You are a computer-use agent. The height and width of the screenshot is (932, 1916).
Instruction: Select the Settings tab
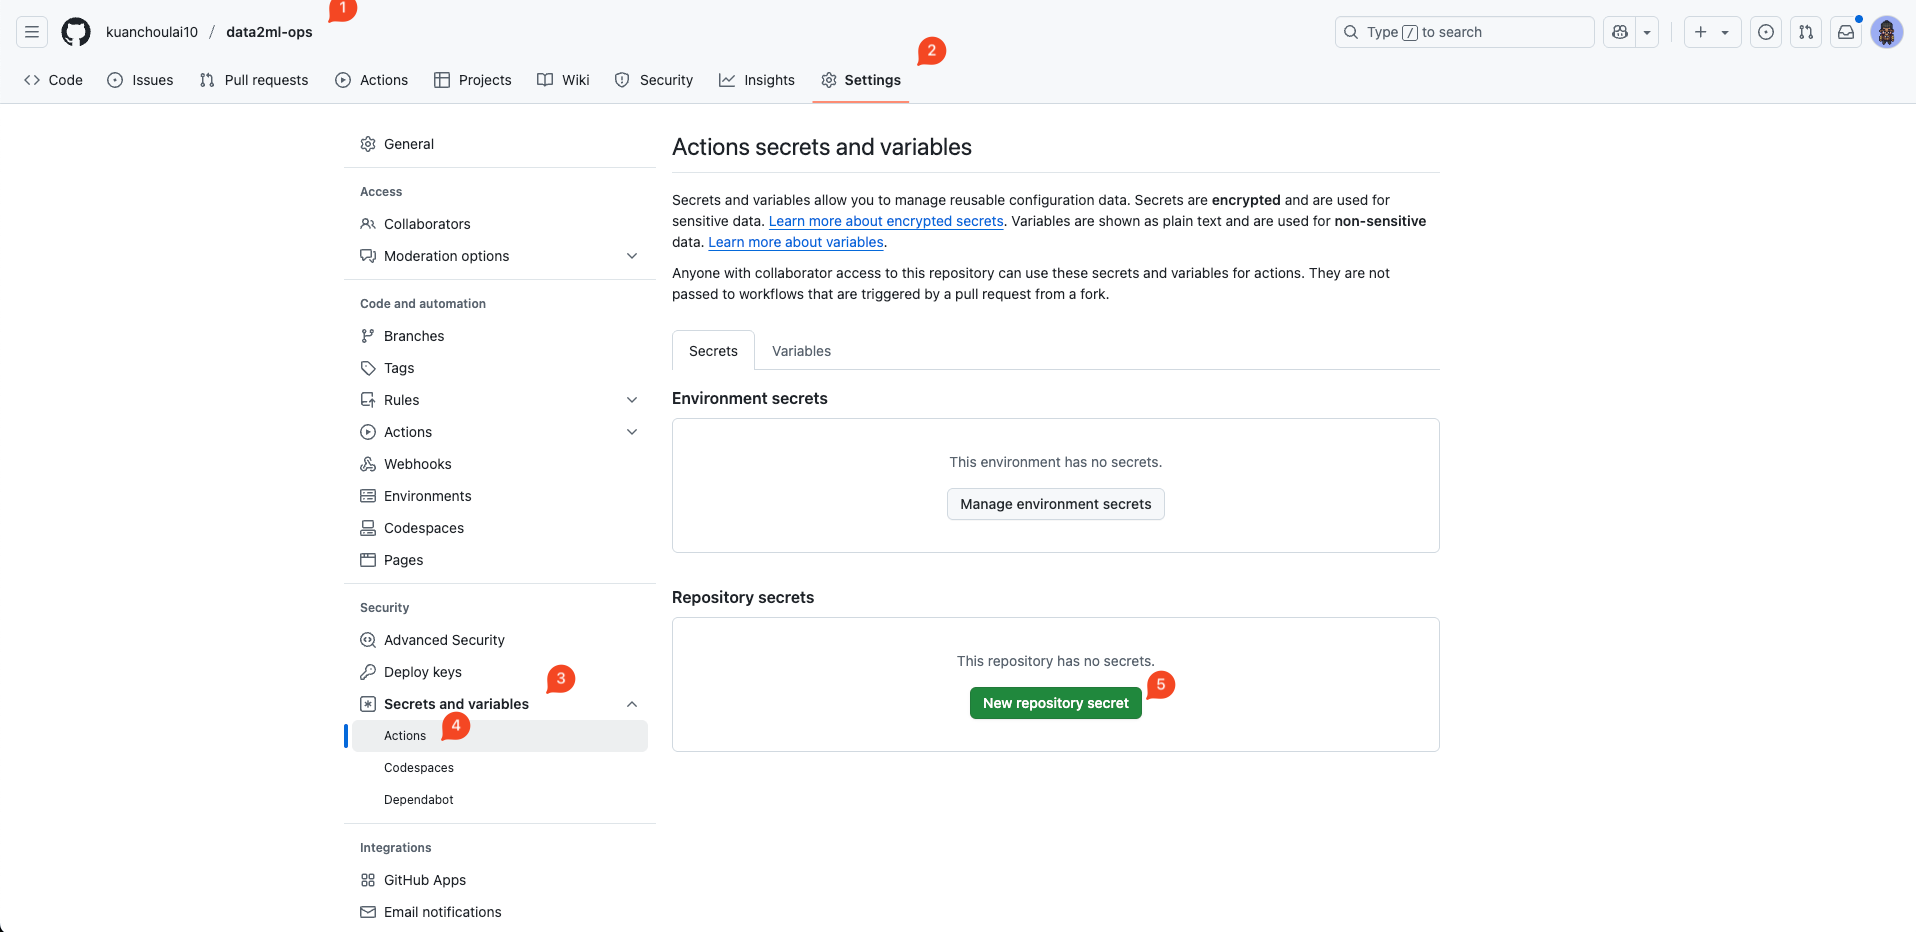click(x=861, y=80)
